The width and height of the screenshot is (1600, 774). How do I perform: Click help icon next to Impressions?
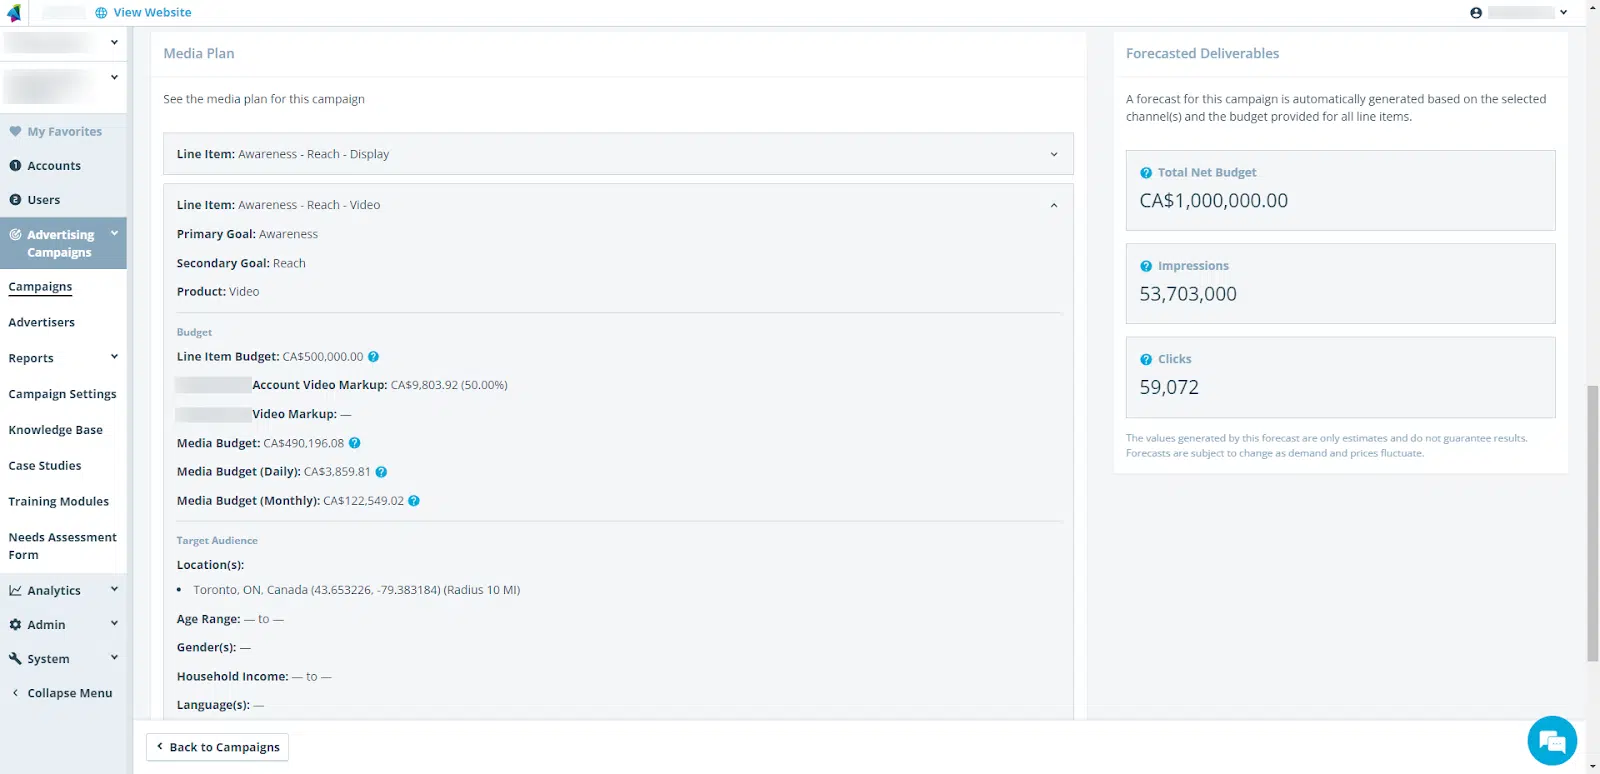[x=1146, y=266]
